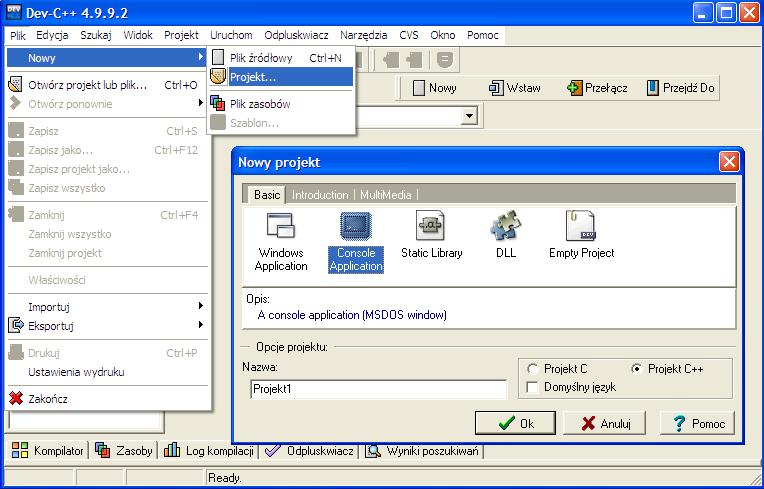Choose the Empty Project icon
This screenshot has width=764, height=489.
pos(580,226)
